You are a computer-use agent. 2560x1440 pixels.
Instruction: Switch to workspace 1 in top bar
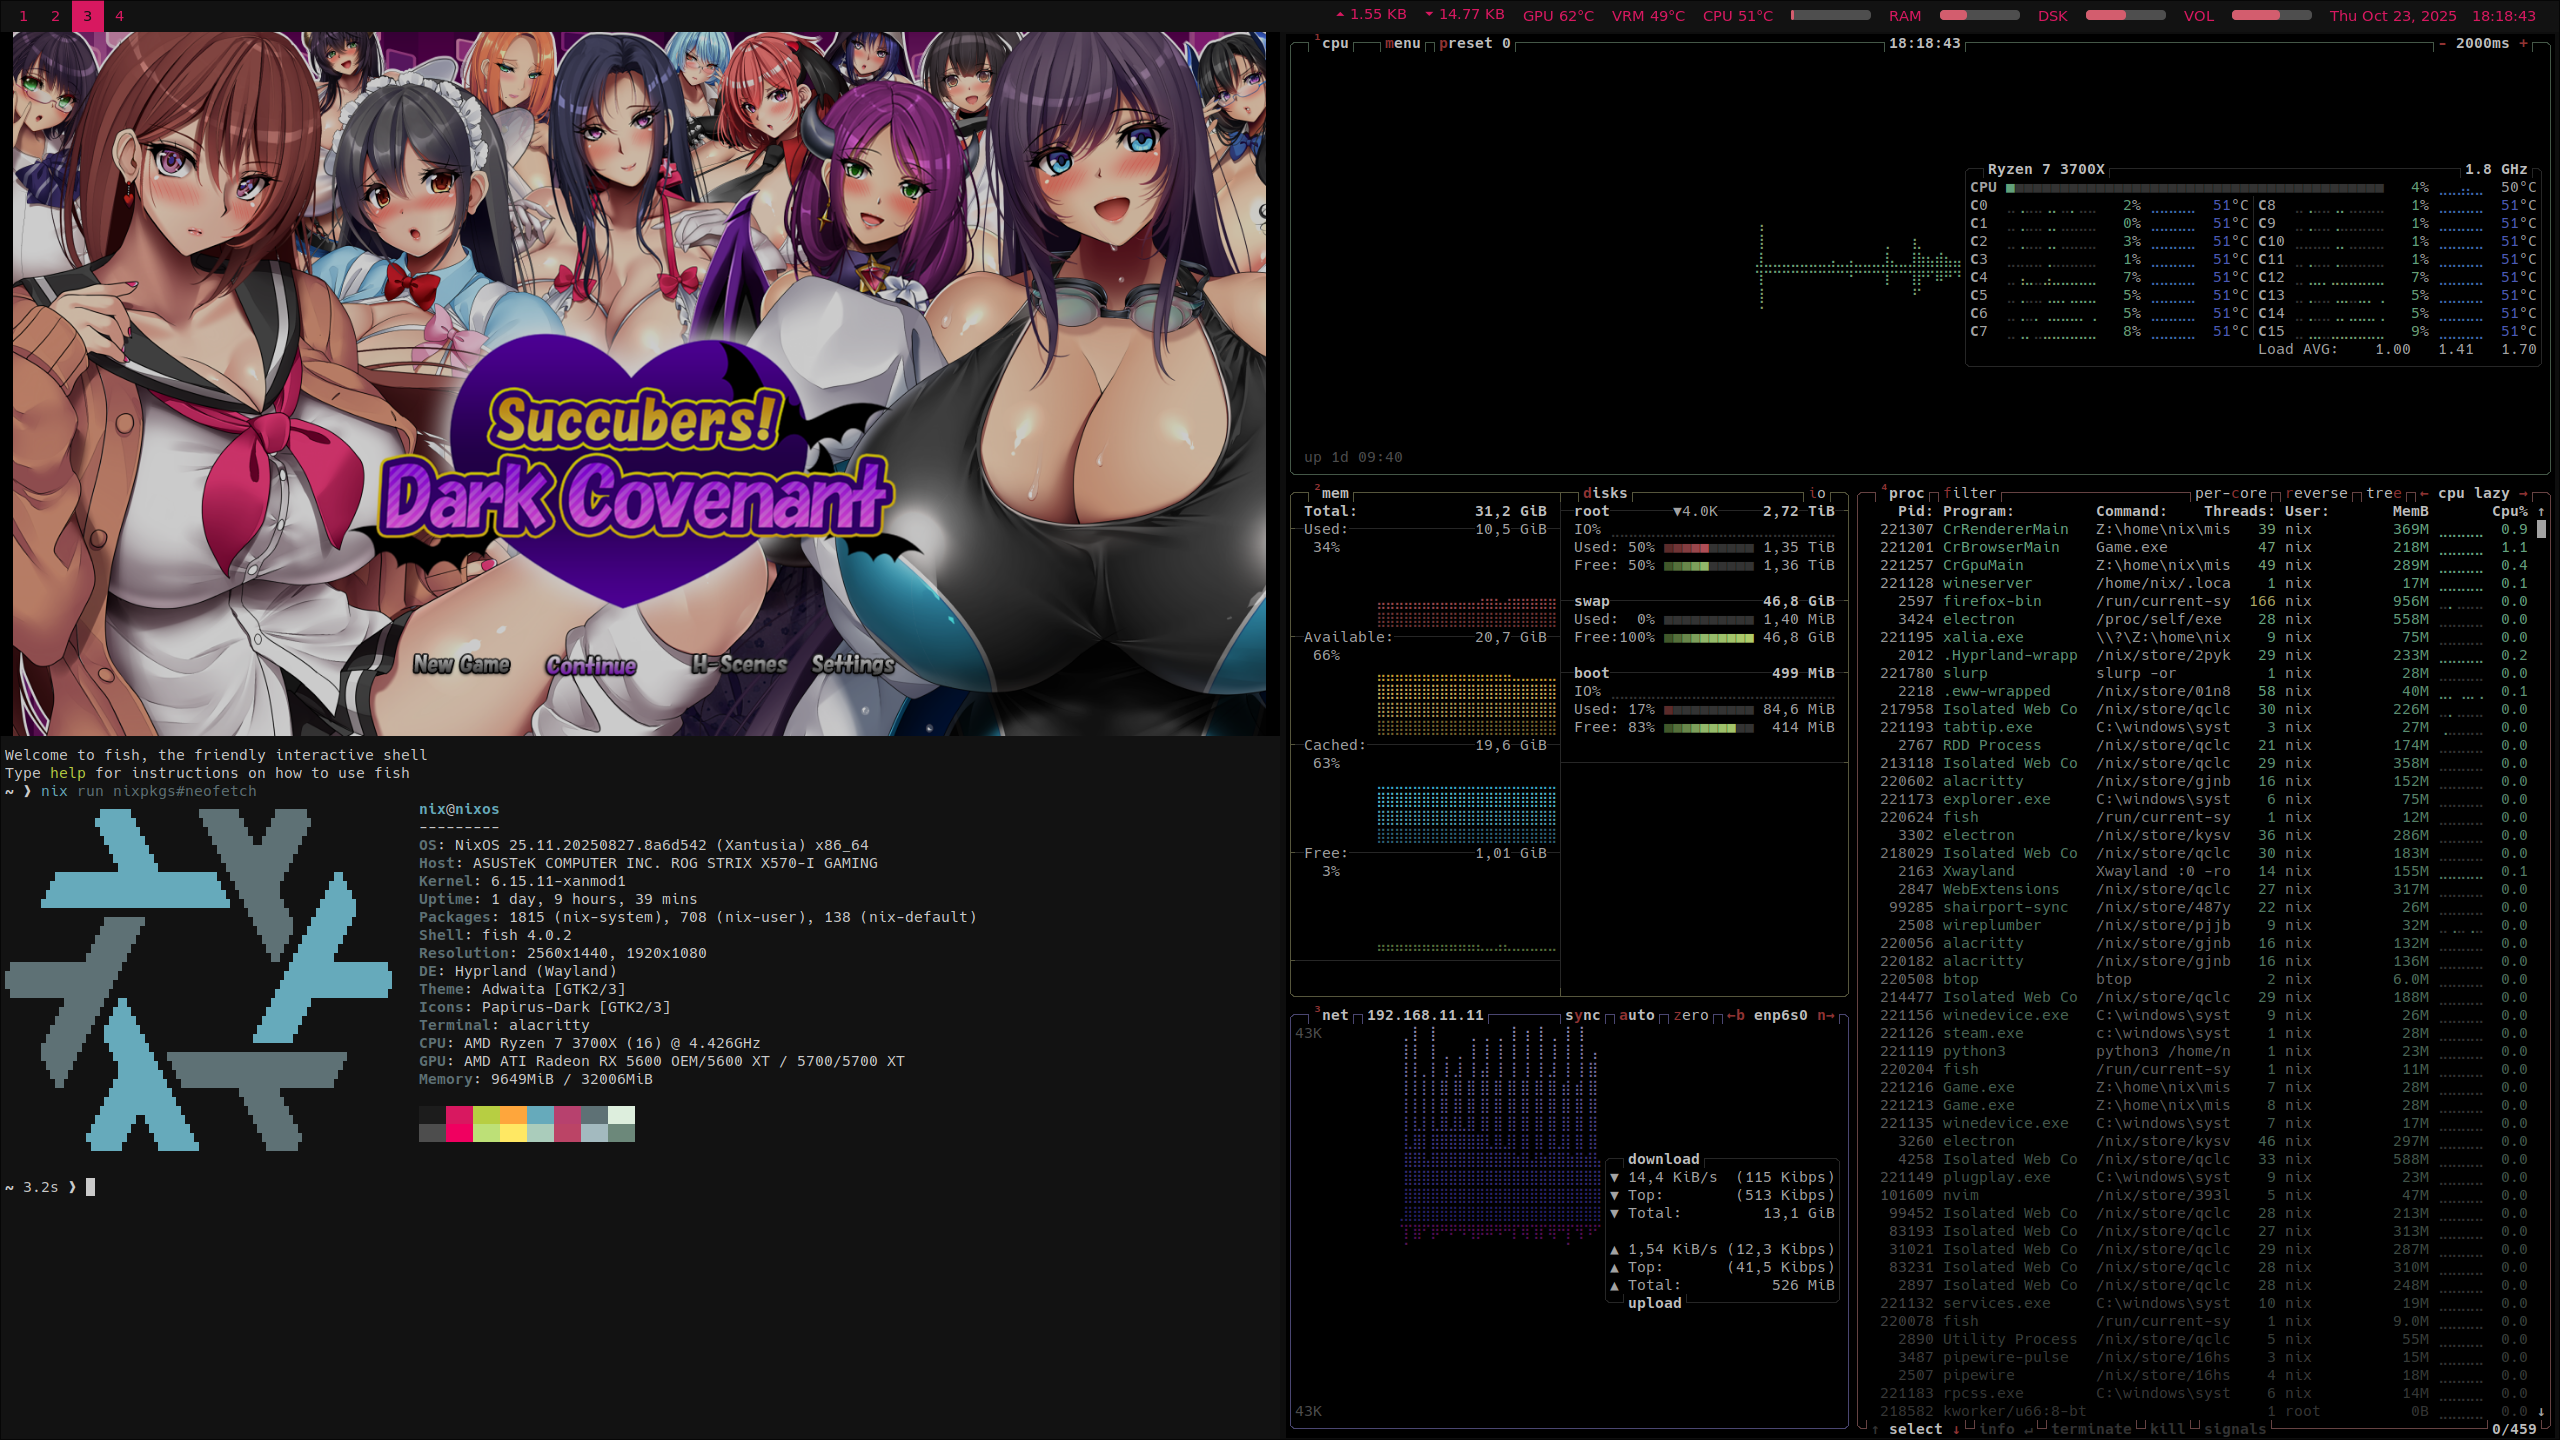[23, 16]
